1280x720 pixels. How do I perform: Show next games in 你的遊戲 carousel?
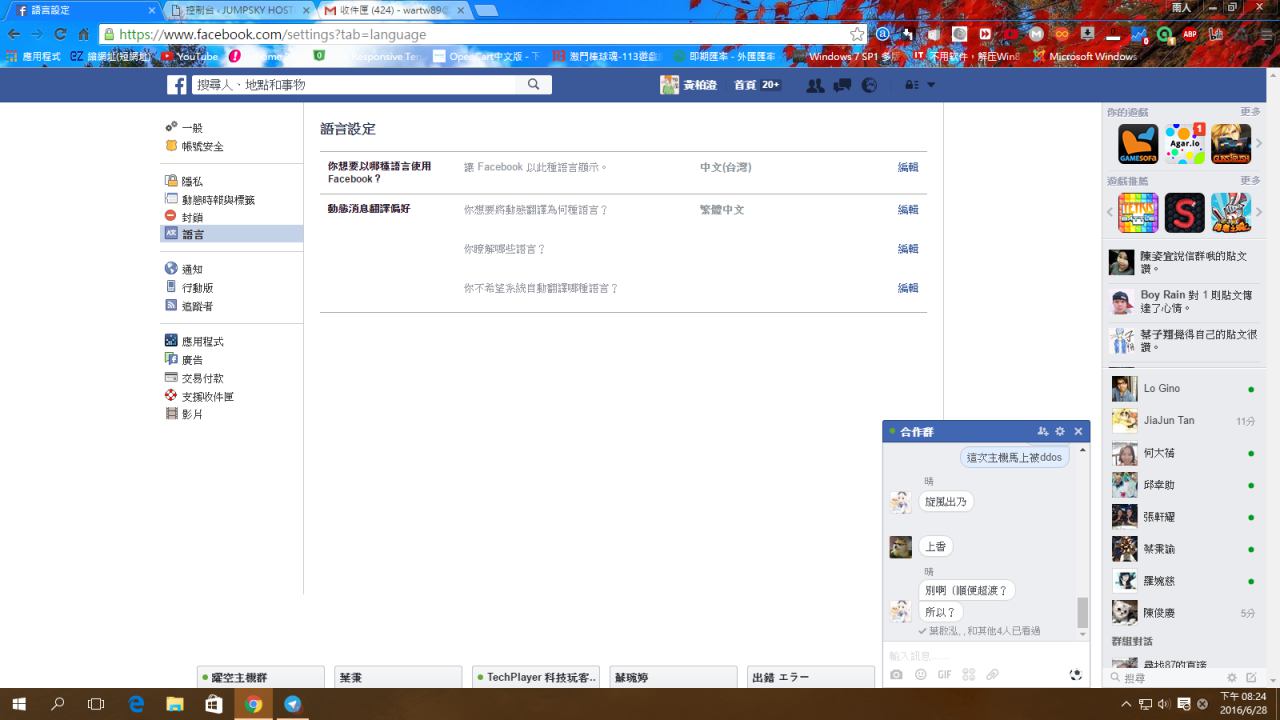point(1258,144)
